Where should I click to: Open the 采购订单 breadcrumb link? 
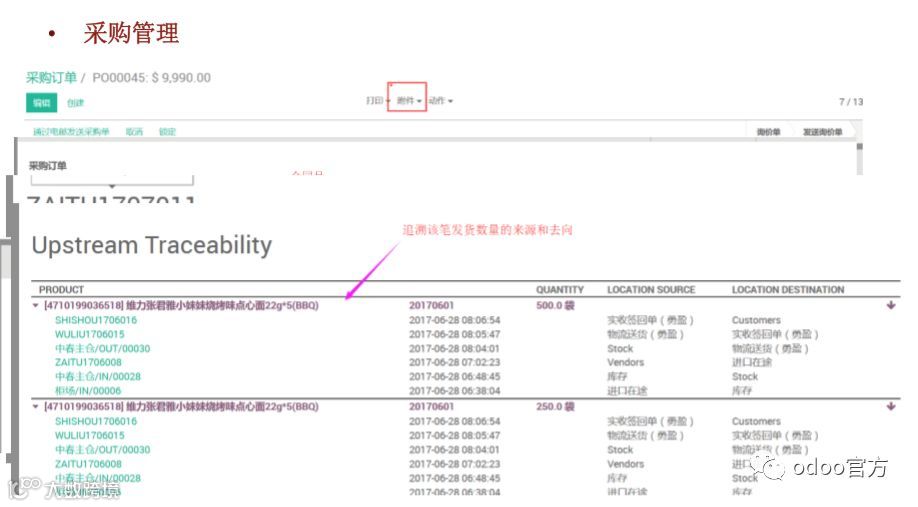(52, 78)
